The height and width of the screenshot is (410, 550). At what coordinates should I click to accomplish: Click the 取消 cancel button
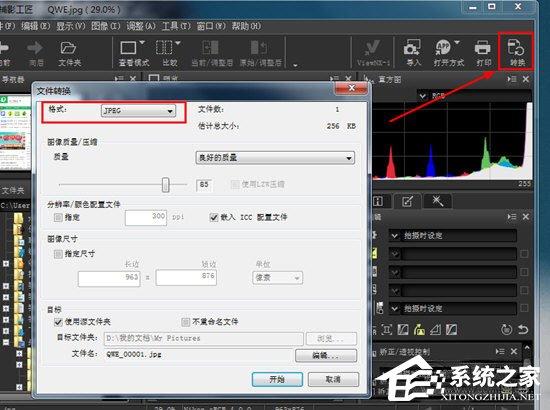pos(333,379)
